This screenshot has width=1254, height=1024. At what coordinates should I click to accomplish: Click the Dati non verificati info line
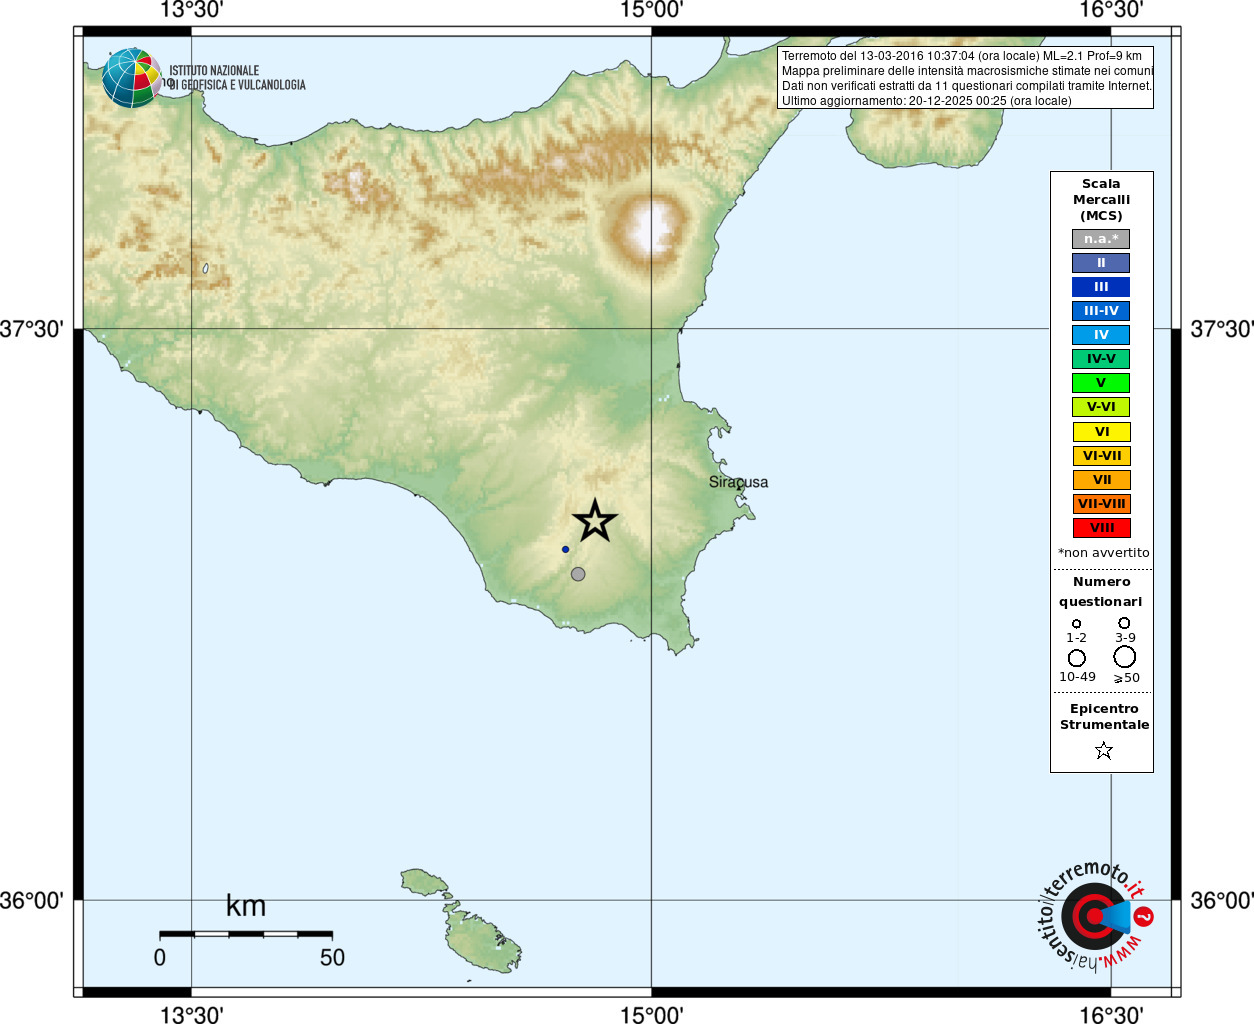[967, 86]
